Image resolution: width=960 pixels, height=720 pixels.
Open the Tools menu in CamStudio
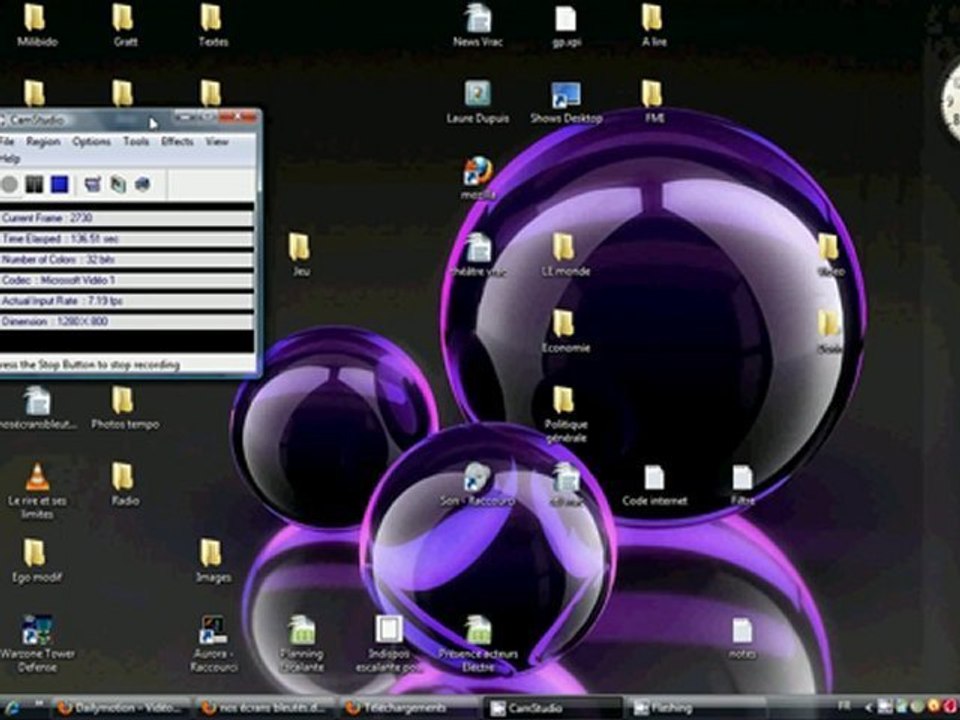[x=136, y=142]
